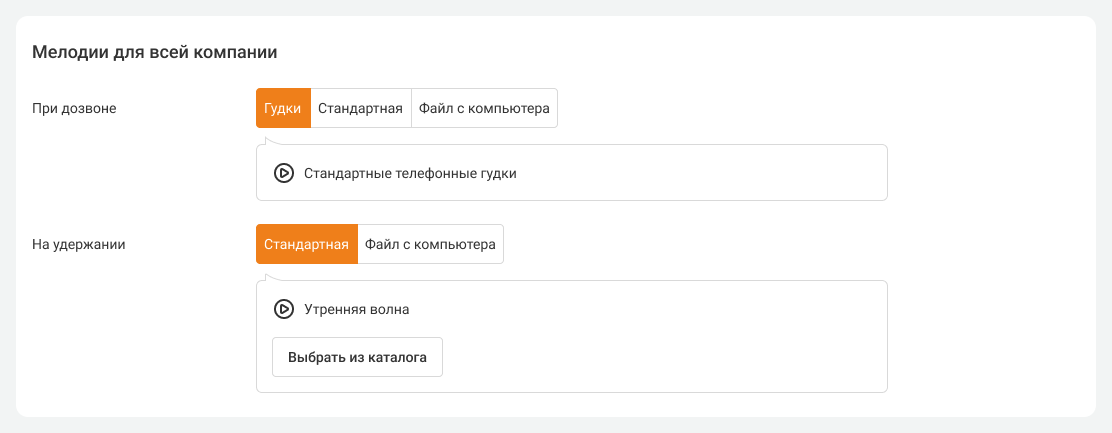Click play icon beside Стандартные телефонные гудки
The width and height of the screenshot is (1112, 433).
(x=283, y=173)
